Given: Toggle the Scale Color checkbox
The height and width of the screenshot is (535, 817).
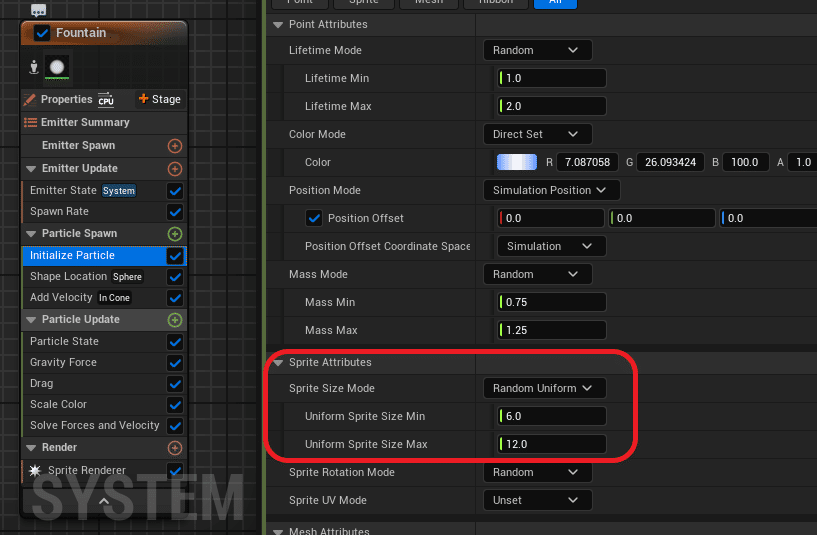Looking at the screenshot, I should tap(175, 405).
